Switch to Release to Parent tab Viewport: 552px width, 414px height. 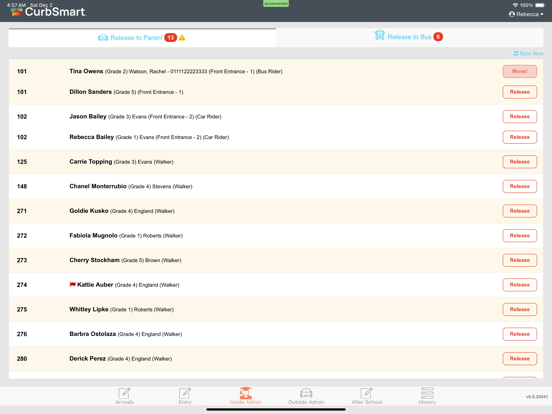coord(142,38)
